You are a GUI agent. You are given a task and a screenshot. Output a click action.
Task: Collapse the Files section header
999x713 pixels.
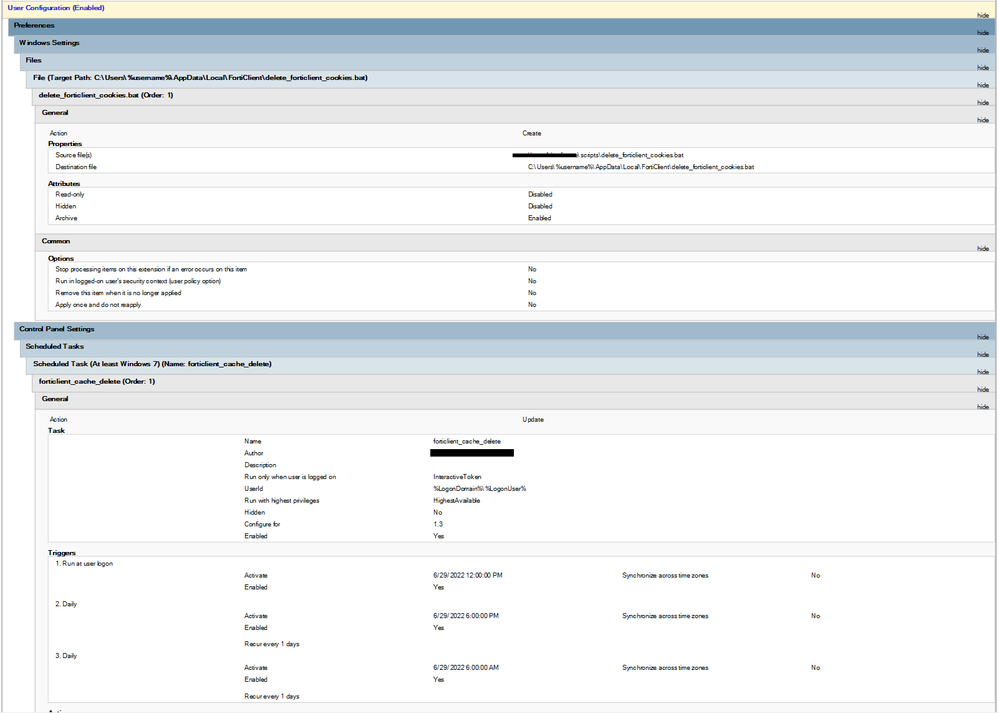click(33, 60)
